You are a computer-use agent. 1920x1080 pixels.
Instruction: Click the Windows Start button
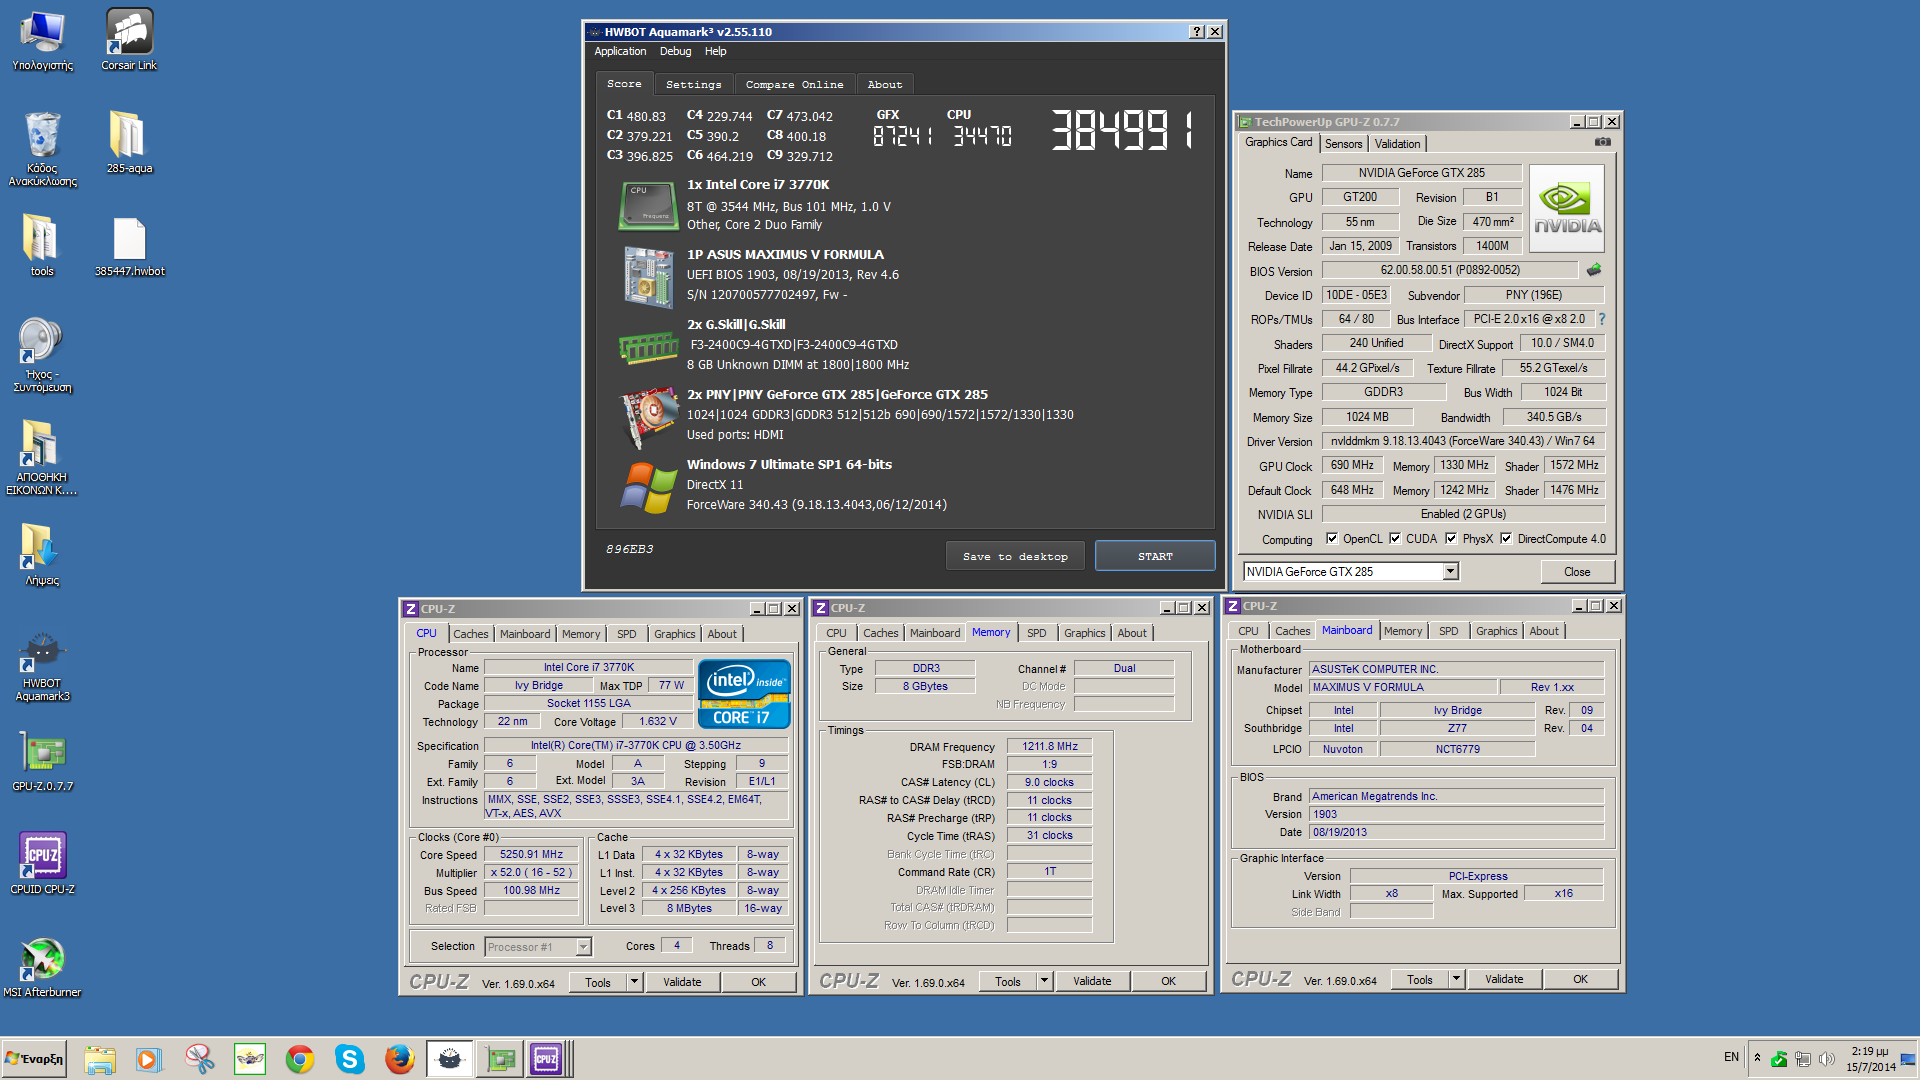34,1059
